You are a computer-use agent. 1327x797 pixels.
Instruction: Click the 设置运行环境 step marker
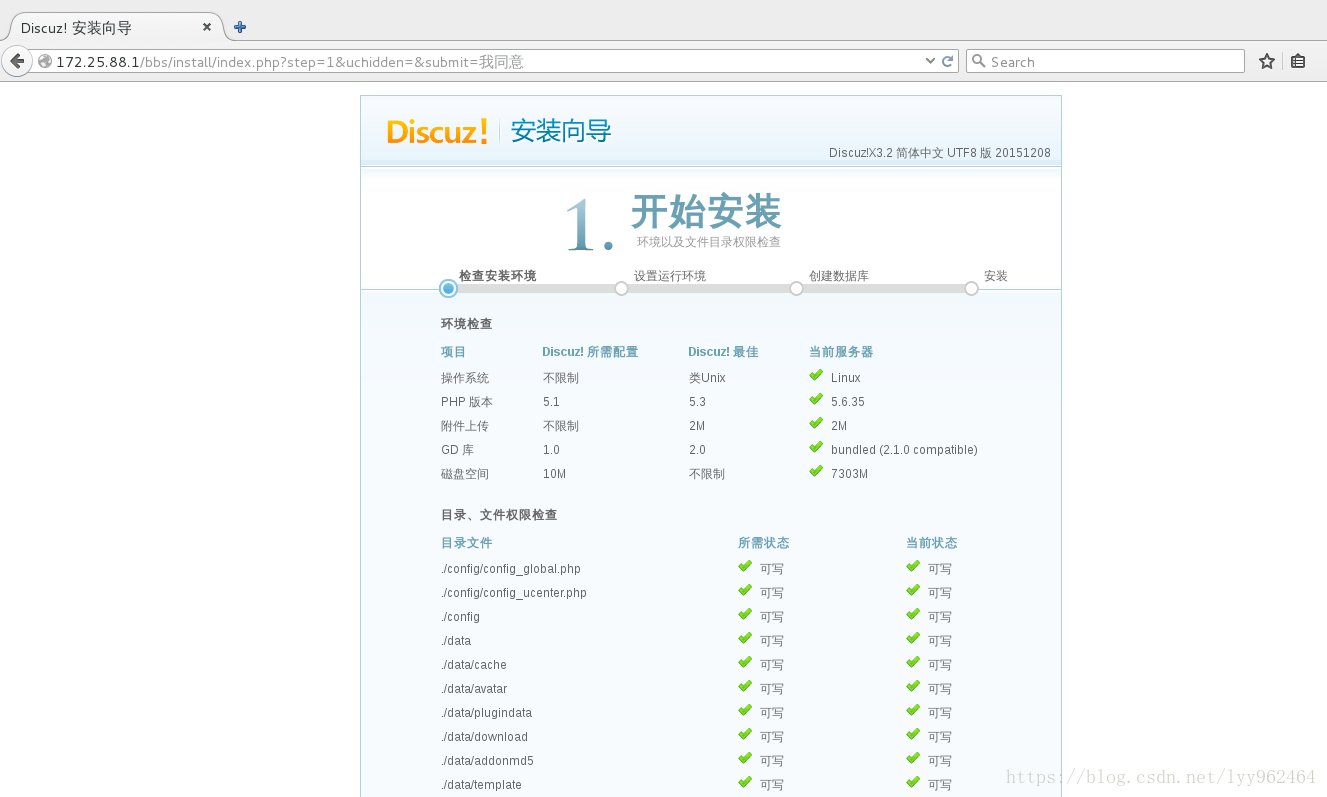click(621, 288)
